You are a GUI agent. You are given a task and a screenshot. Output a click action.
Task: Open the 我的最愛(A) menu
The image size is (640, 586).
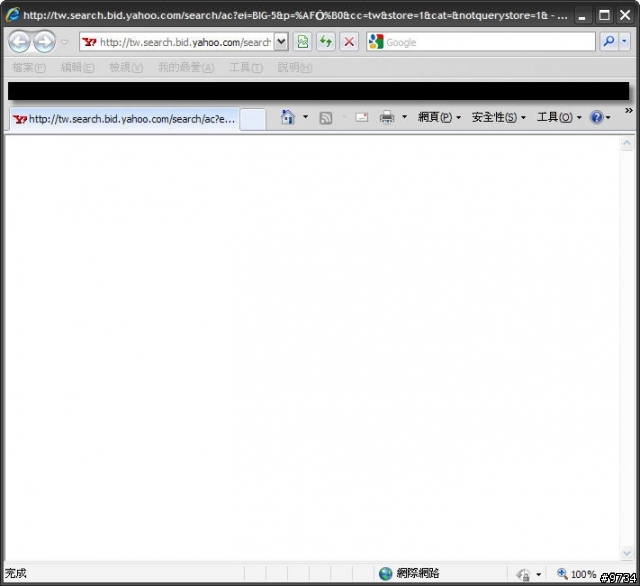pyautogui.click(x=186, y=67)
